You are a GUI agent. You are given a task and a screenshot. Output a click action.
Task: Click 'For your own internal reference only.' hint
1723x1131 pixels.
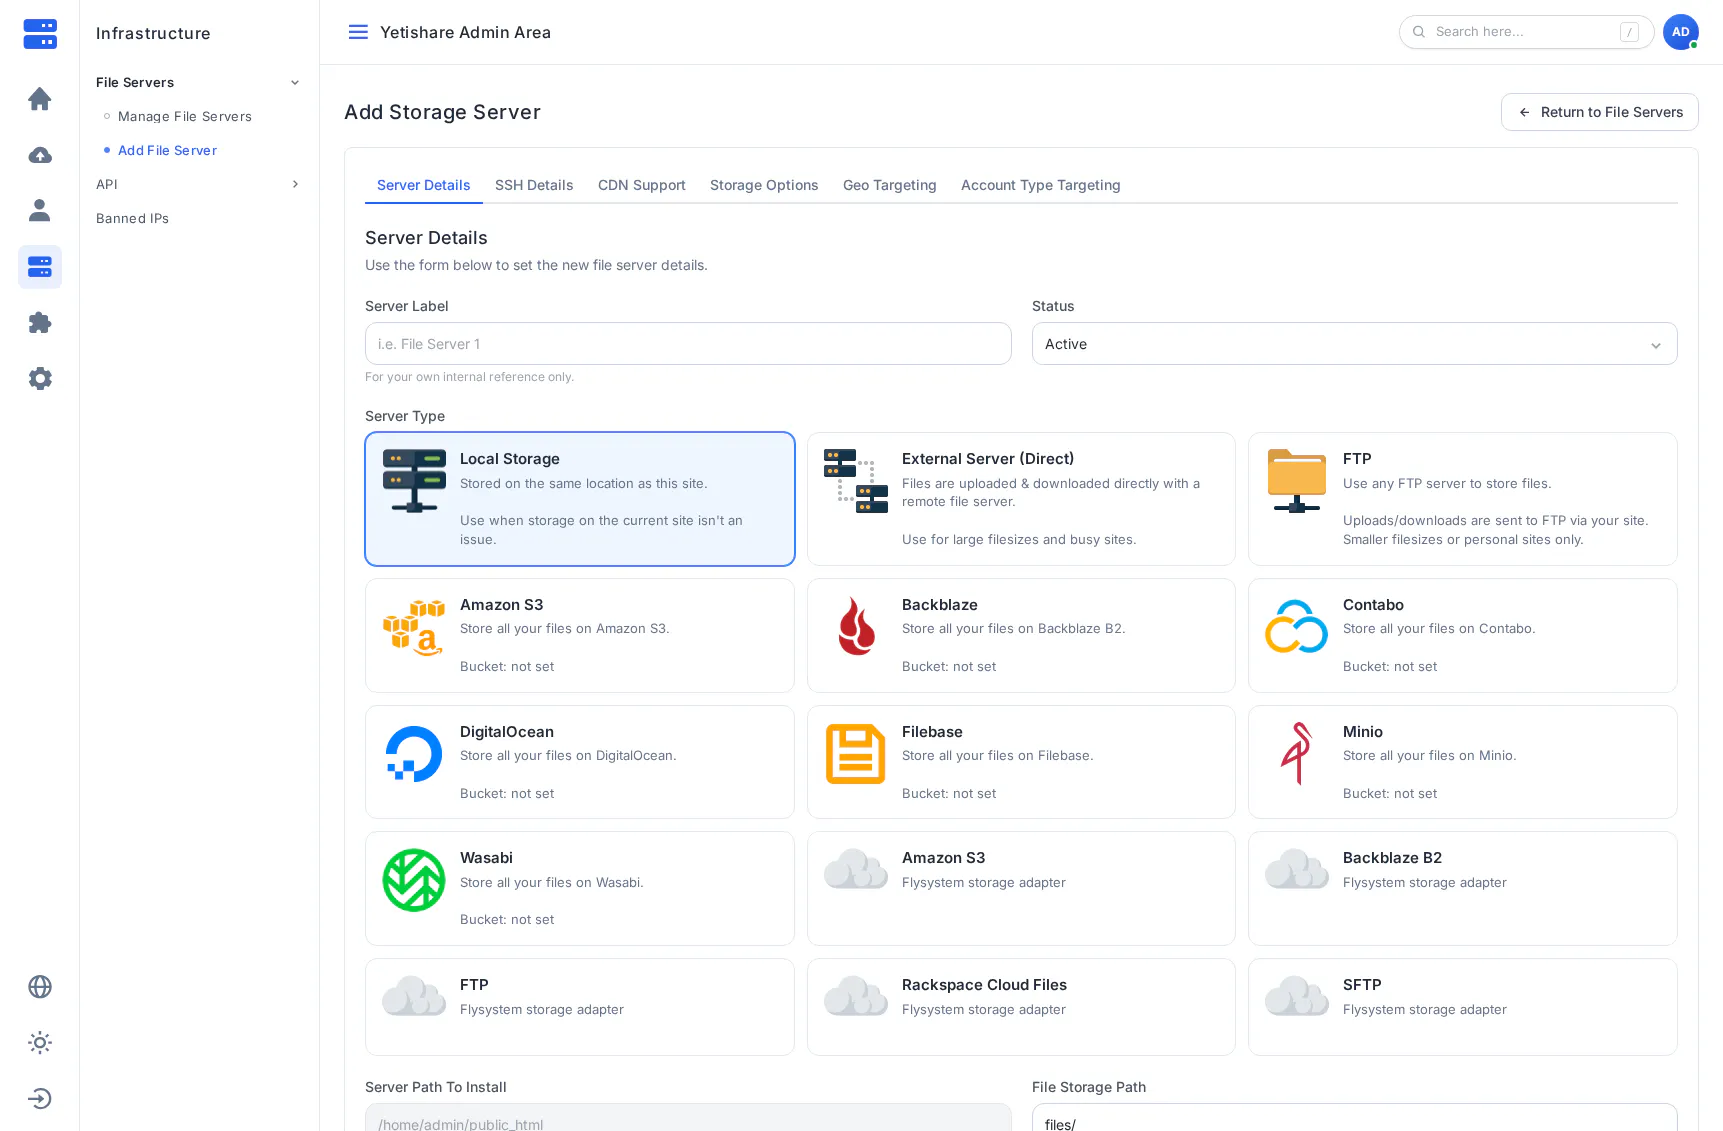469,377
